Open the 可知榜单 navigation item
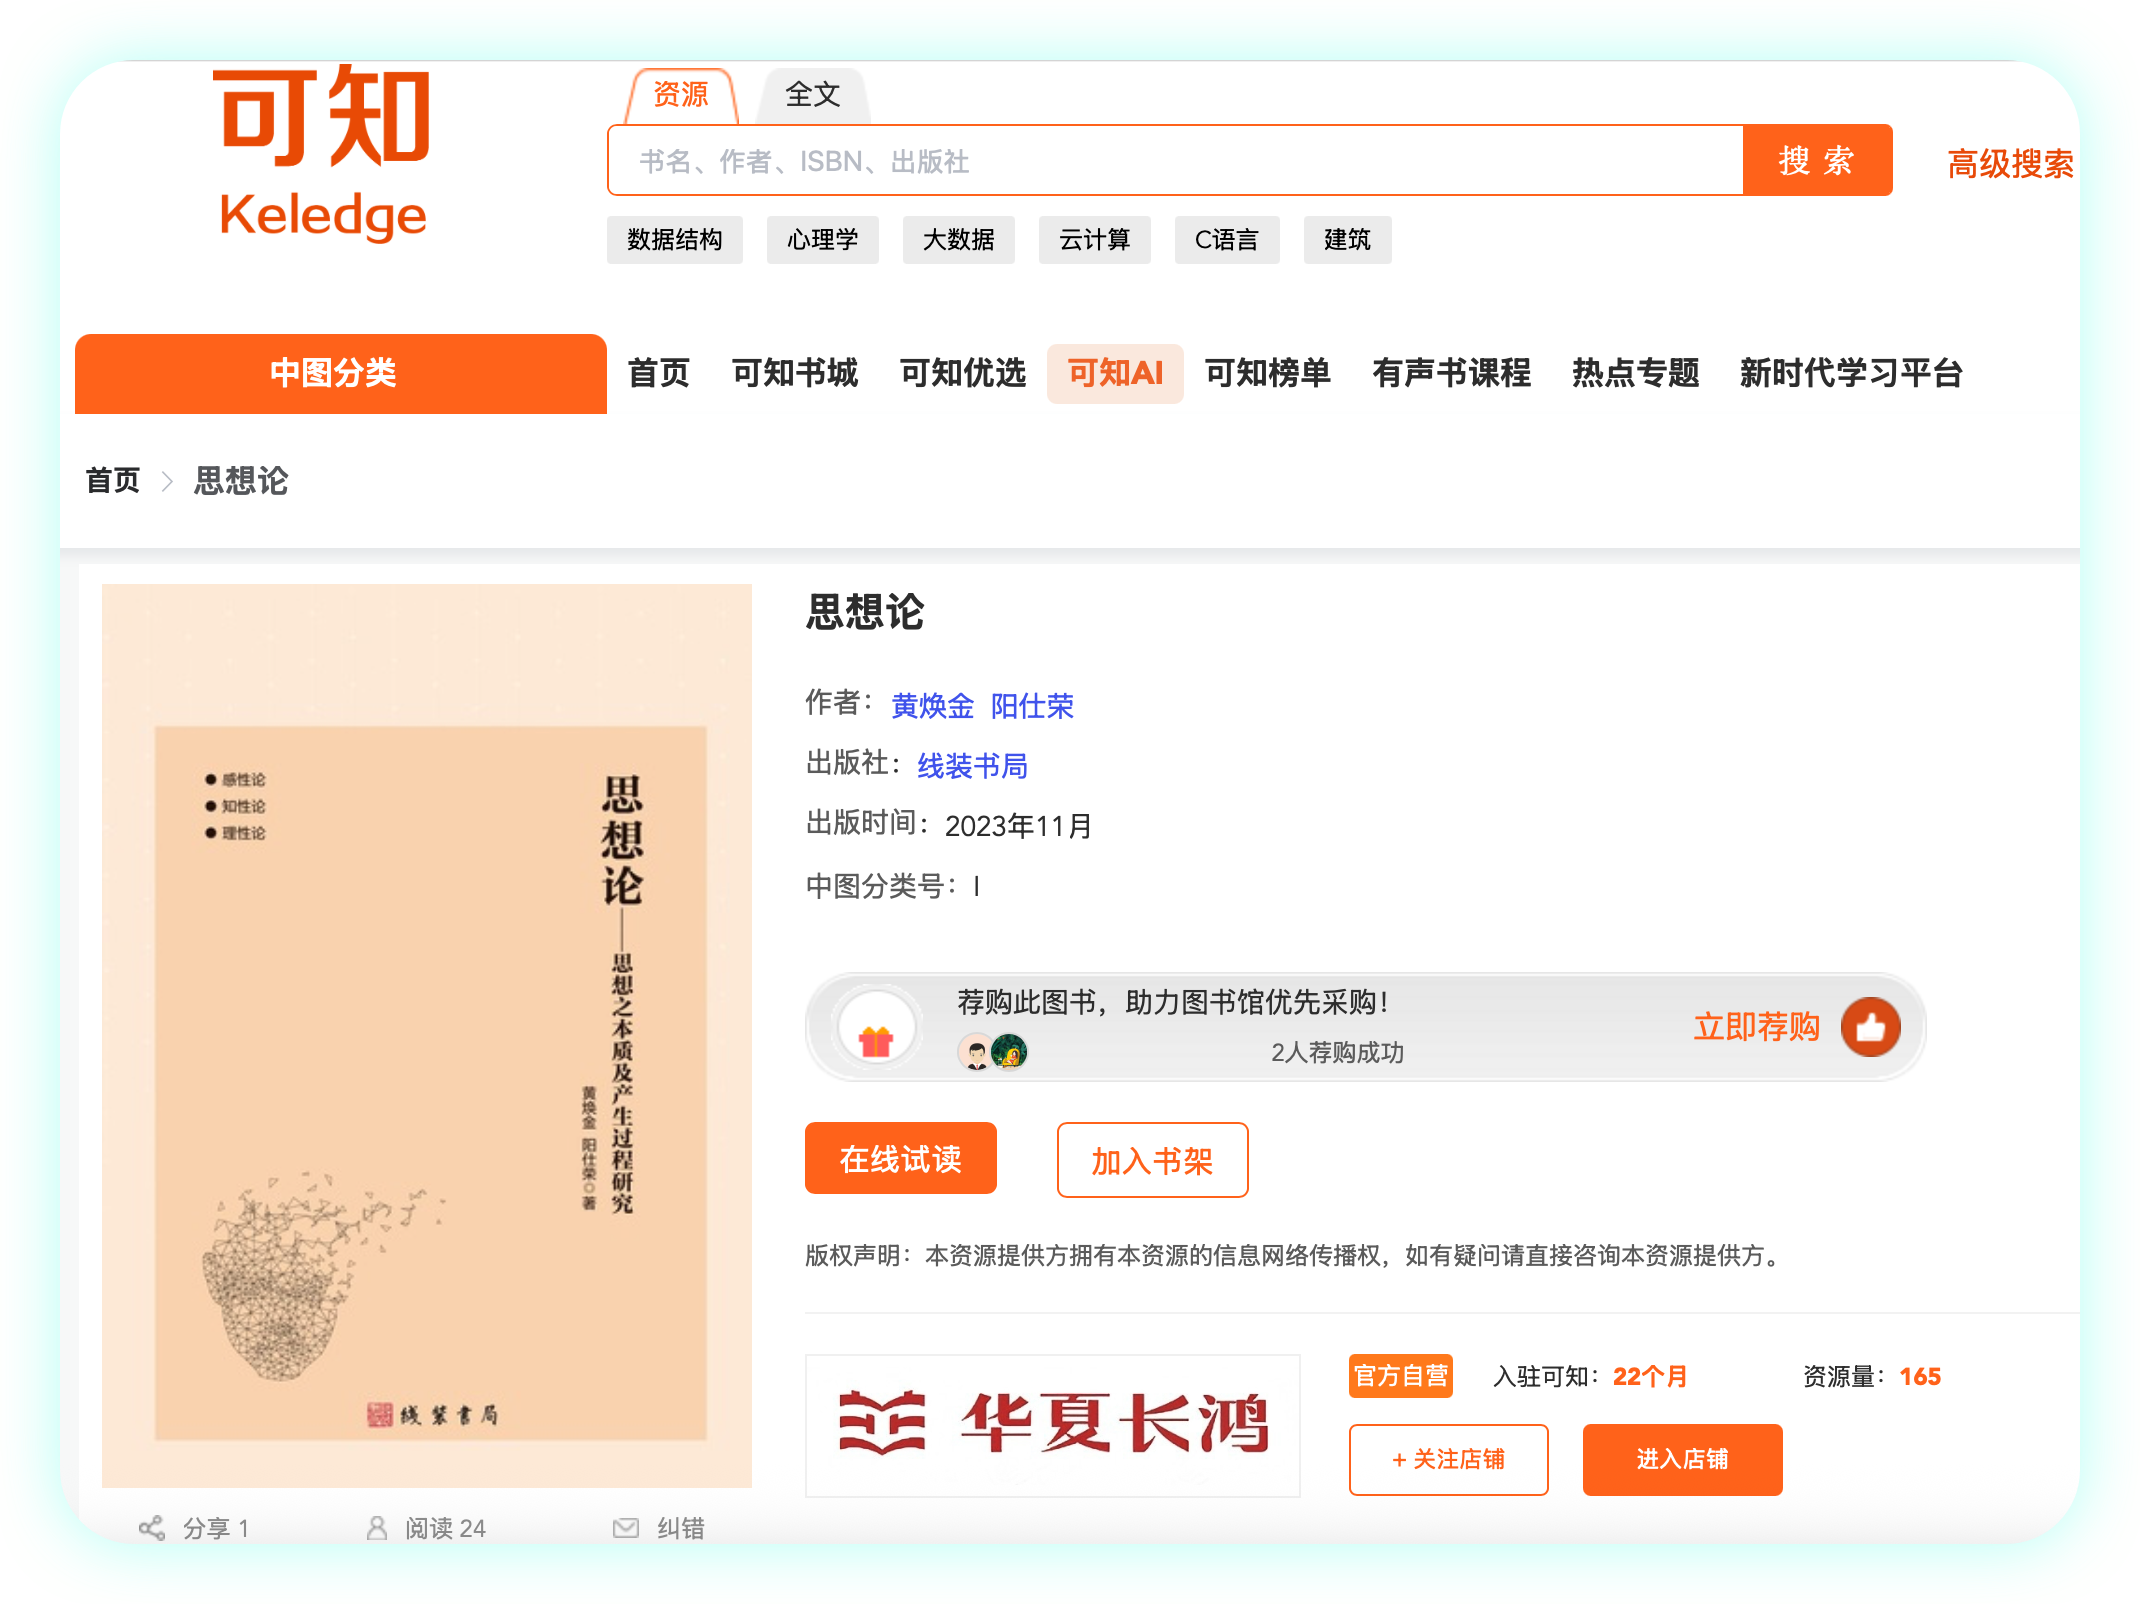The height and width of the screenshot is (1604, 2140). 1267,373
